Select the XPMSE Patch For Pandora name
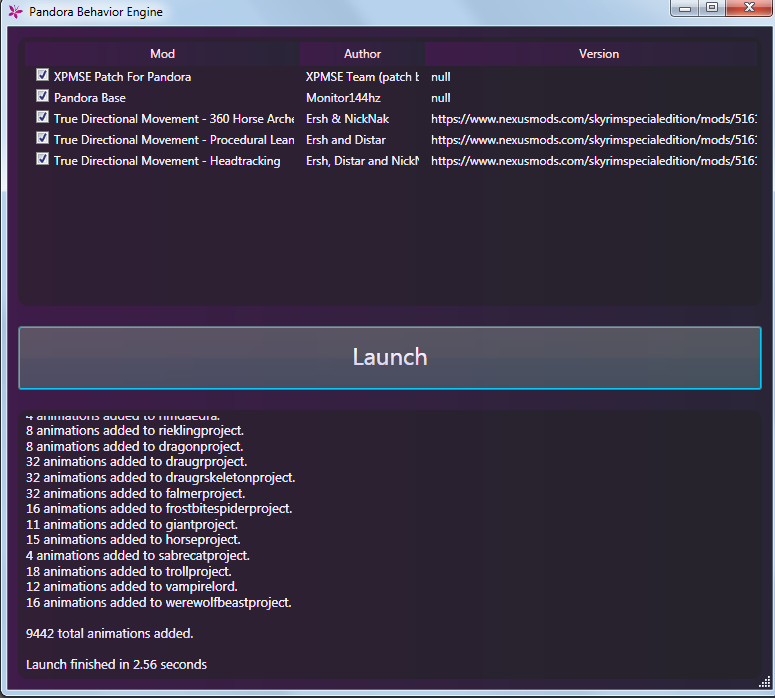775x698 pixels. 123,77
